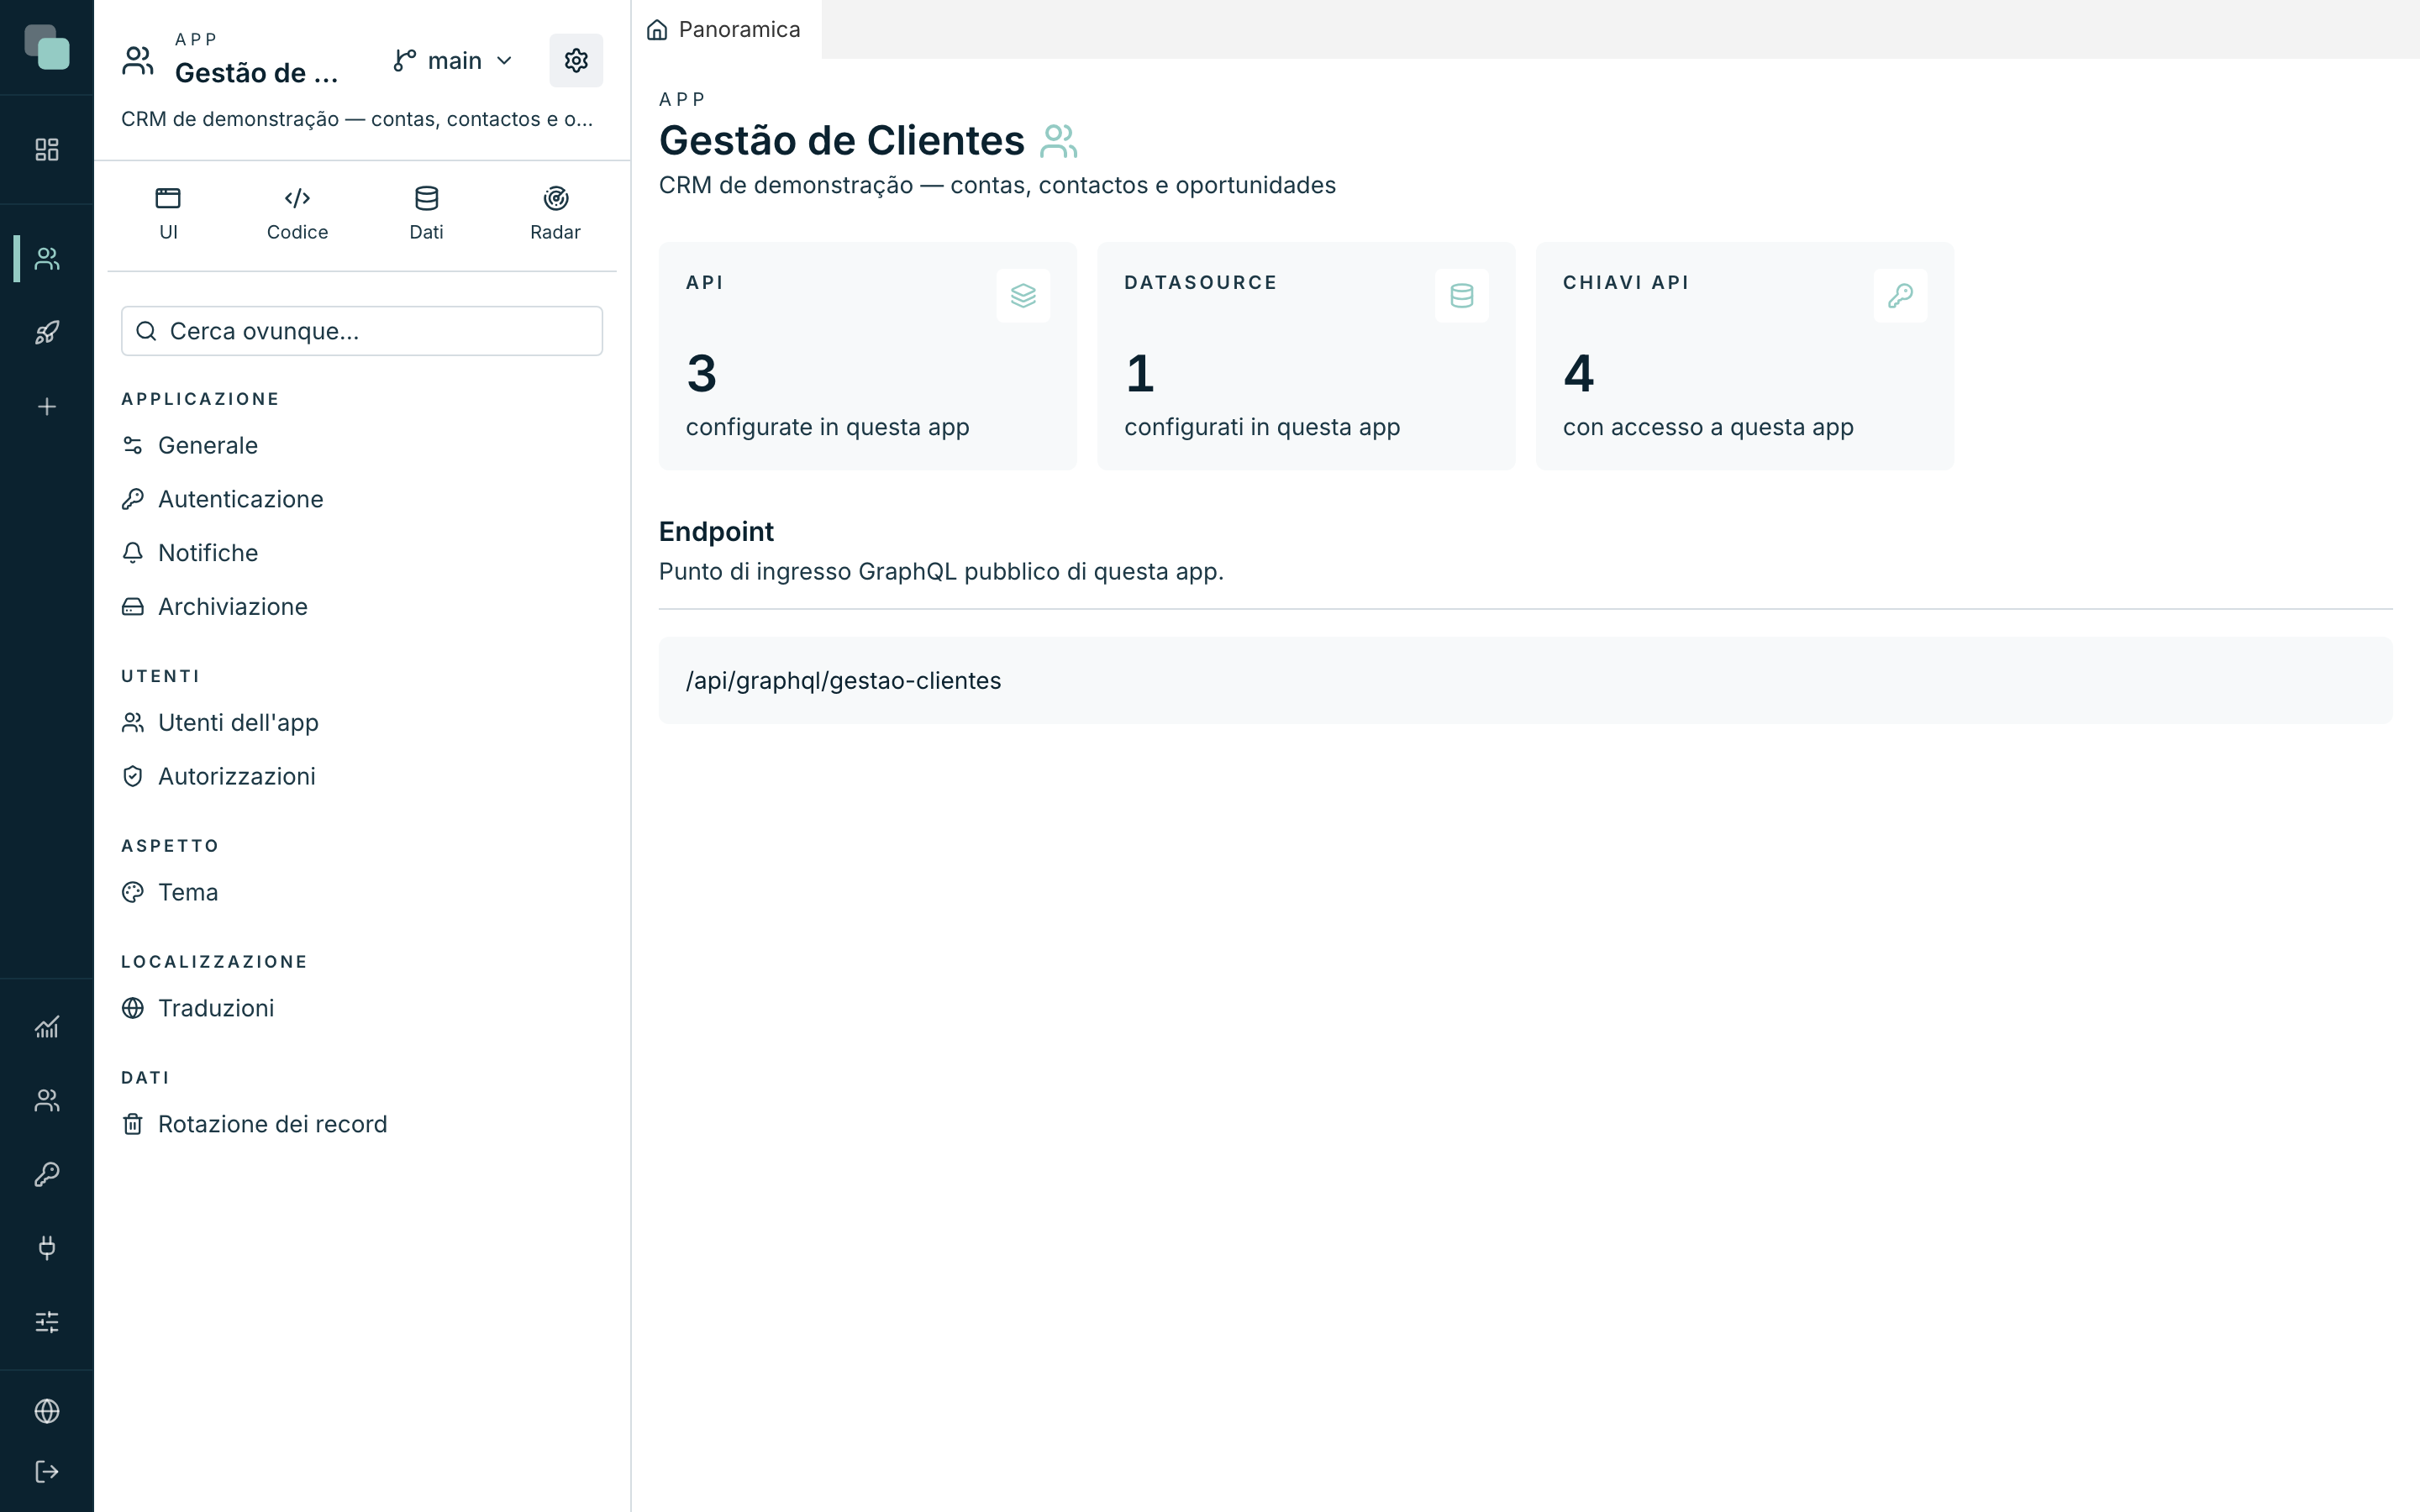
Task: Open the main branch dropdown
Action: (x=453, y=61)
